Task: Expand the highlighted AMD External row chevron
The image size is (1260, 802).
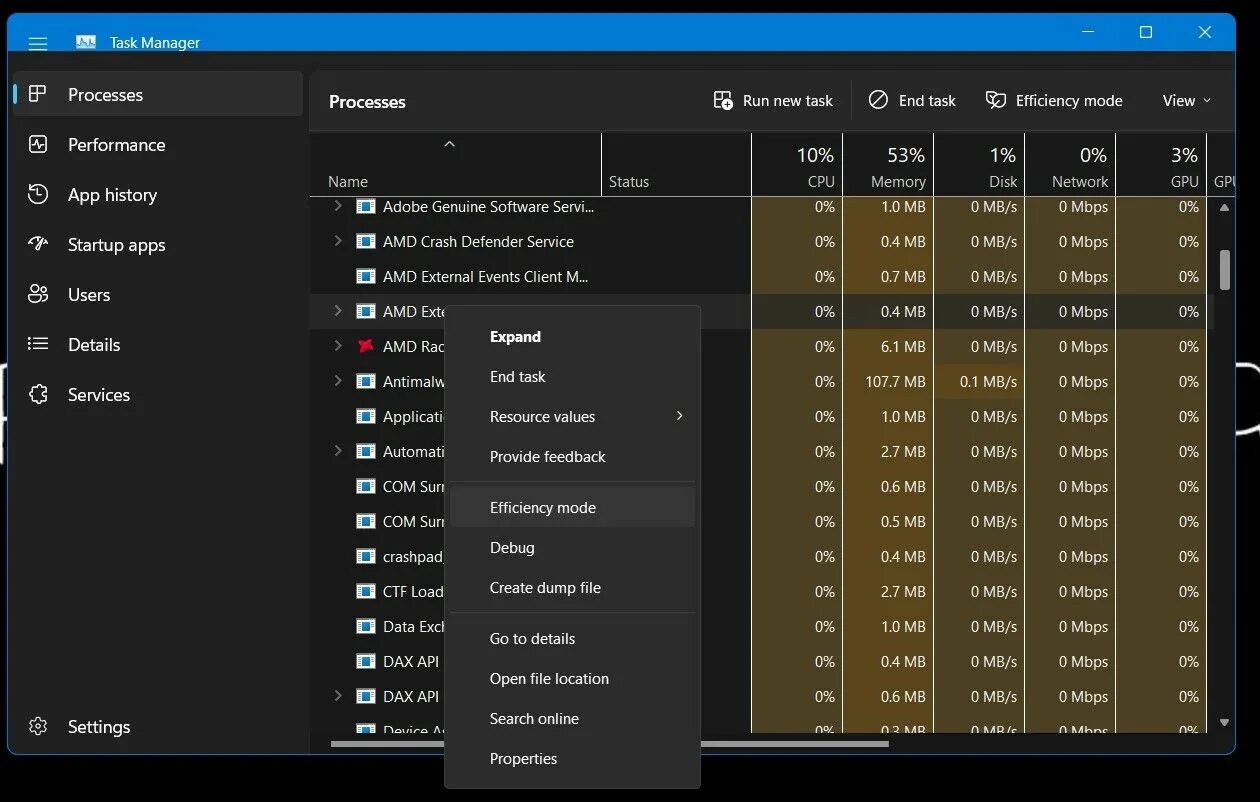Action: 337,311
